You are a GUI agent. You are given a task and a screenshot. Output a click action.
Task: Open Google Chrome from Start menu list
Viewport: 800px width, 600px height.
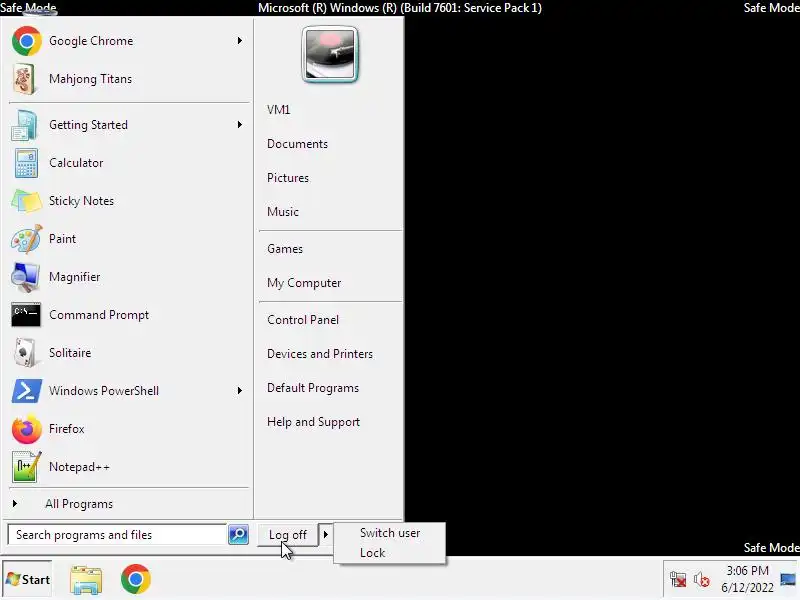[x=127, y=41]
